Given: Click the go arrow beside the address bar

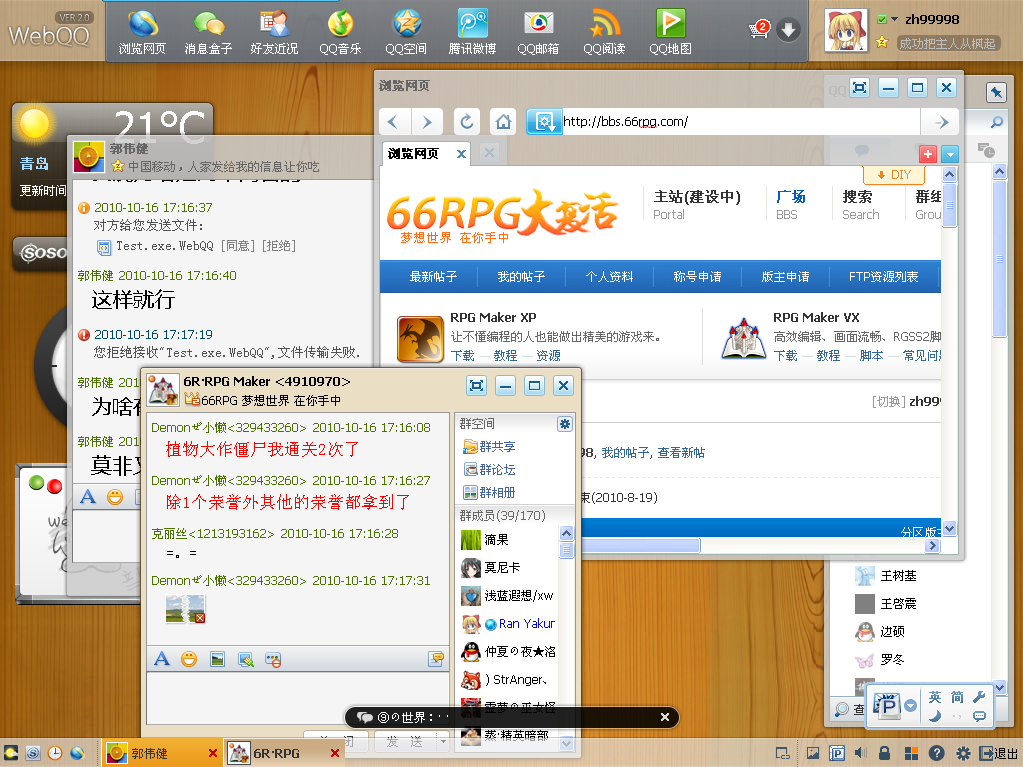Looking at the screenshot, I should pos(941,122).
